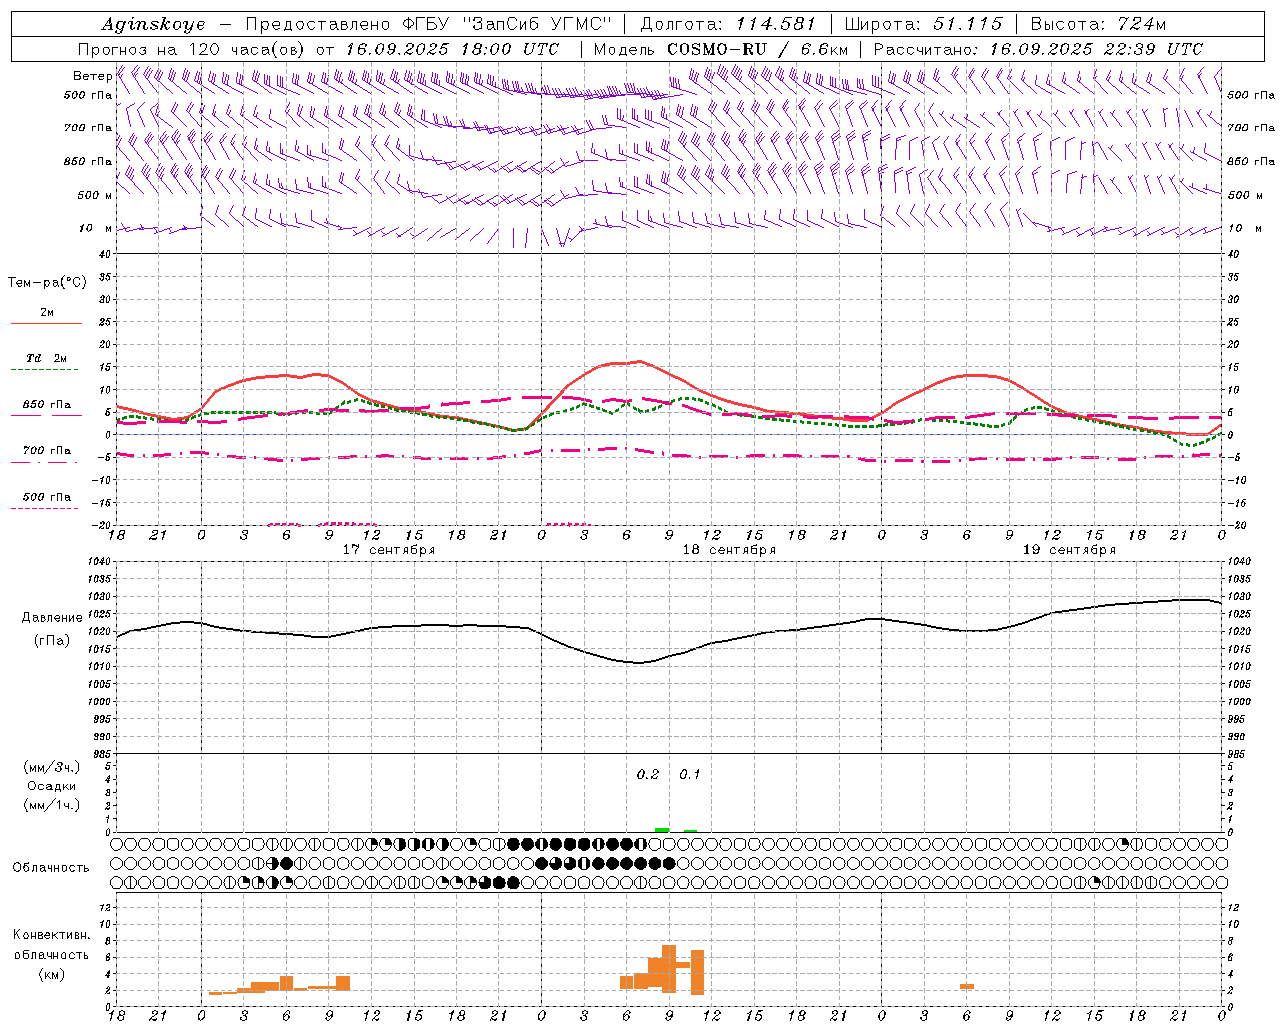
Task: Click the elevation label Высота: 724м
Action: (x=1098, y=24)
